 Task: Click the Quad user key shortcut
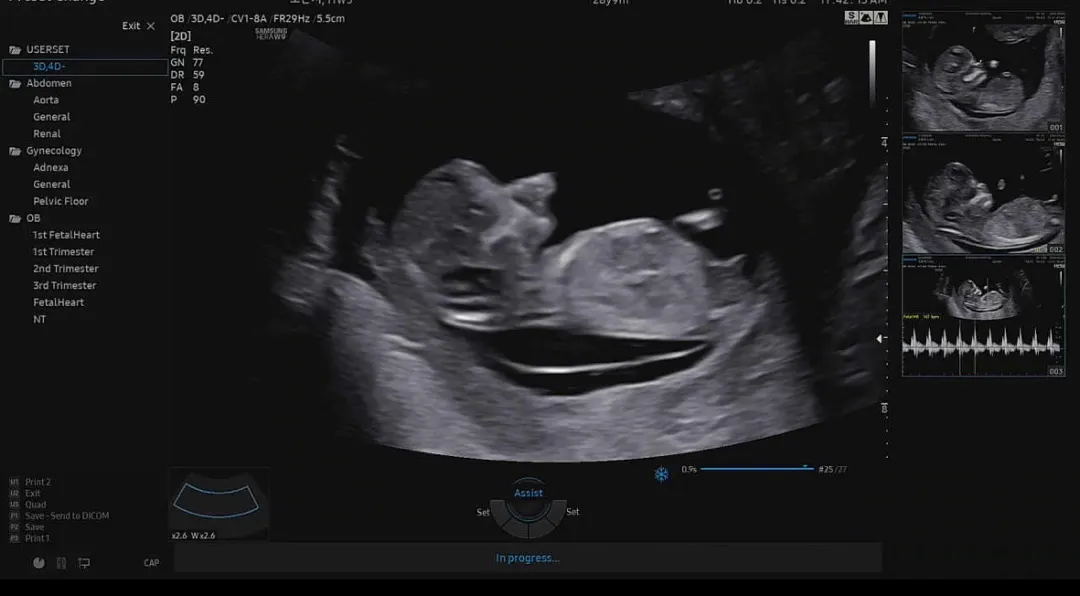[x=28, y=504]
